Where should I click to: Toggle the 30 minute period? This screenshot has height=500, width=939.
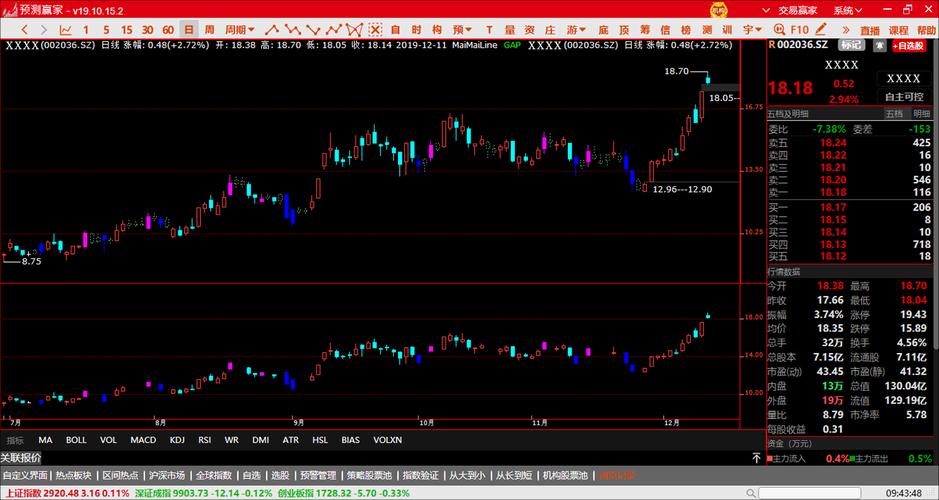pyautogui.click(x=147, y=30)
